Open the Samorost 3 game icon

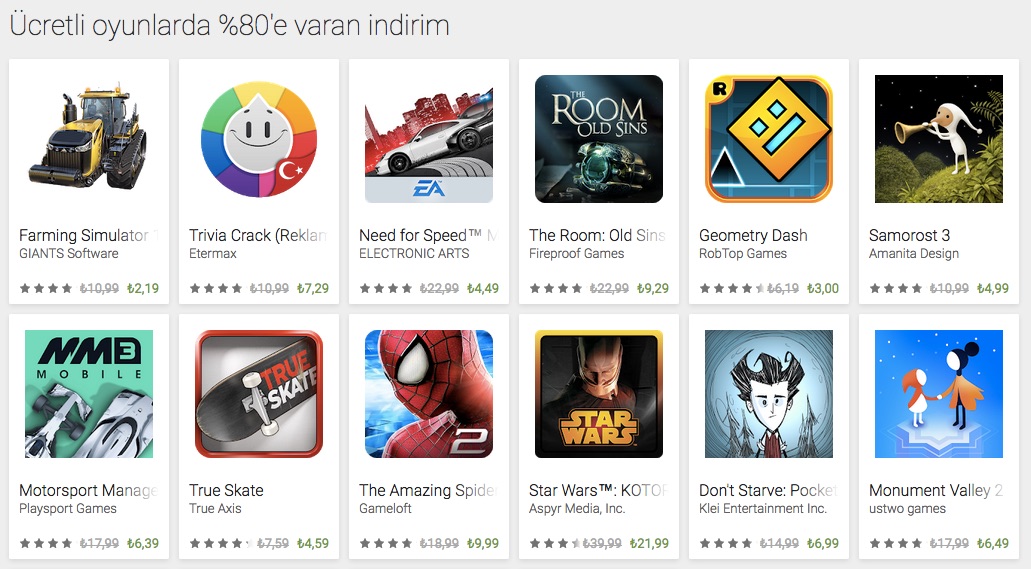(x=939, y=139)
